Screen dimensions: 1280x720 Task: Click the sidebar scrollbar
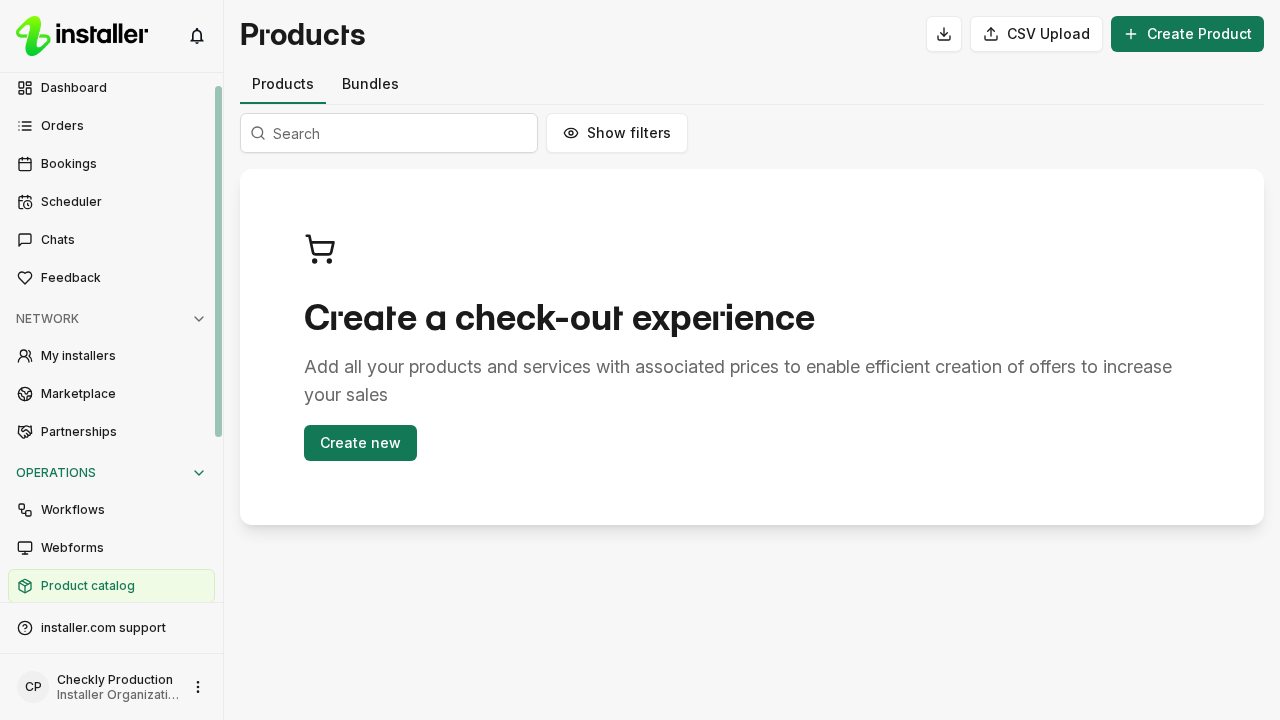218,262
